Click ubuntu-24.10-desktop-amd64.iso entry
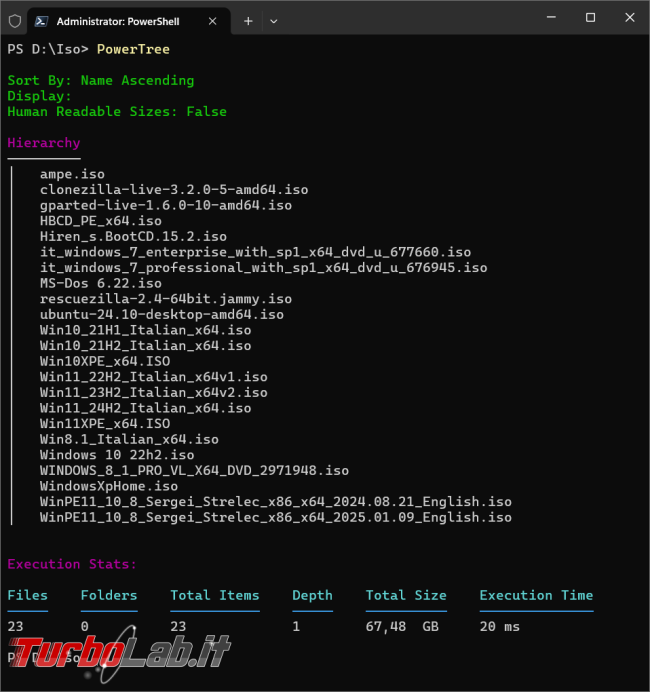This screenshot has width=650, height=692. tap(162, 315)
